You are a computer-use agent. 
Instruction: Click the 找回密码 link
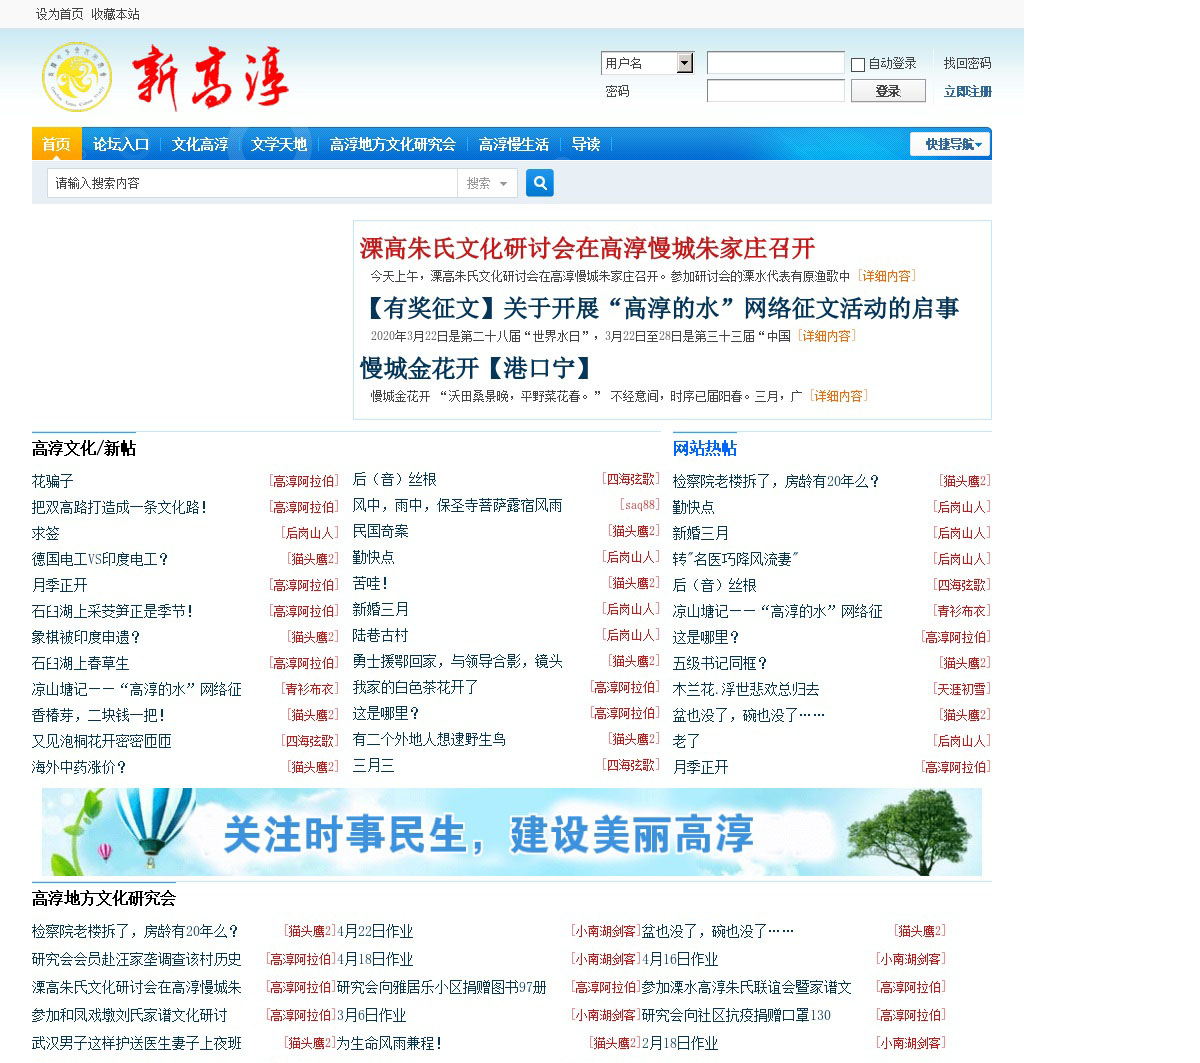[x=967, y=63]
